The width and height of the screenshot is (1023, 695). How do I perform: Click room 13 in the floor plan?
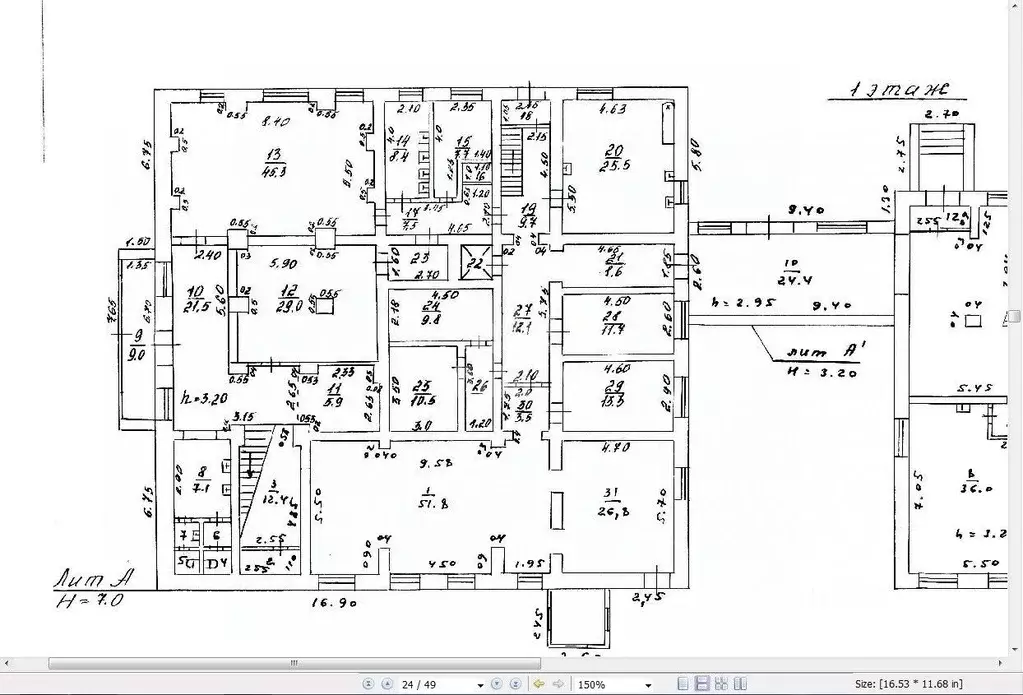[272, 160]
